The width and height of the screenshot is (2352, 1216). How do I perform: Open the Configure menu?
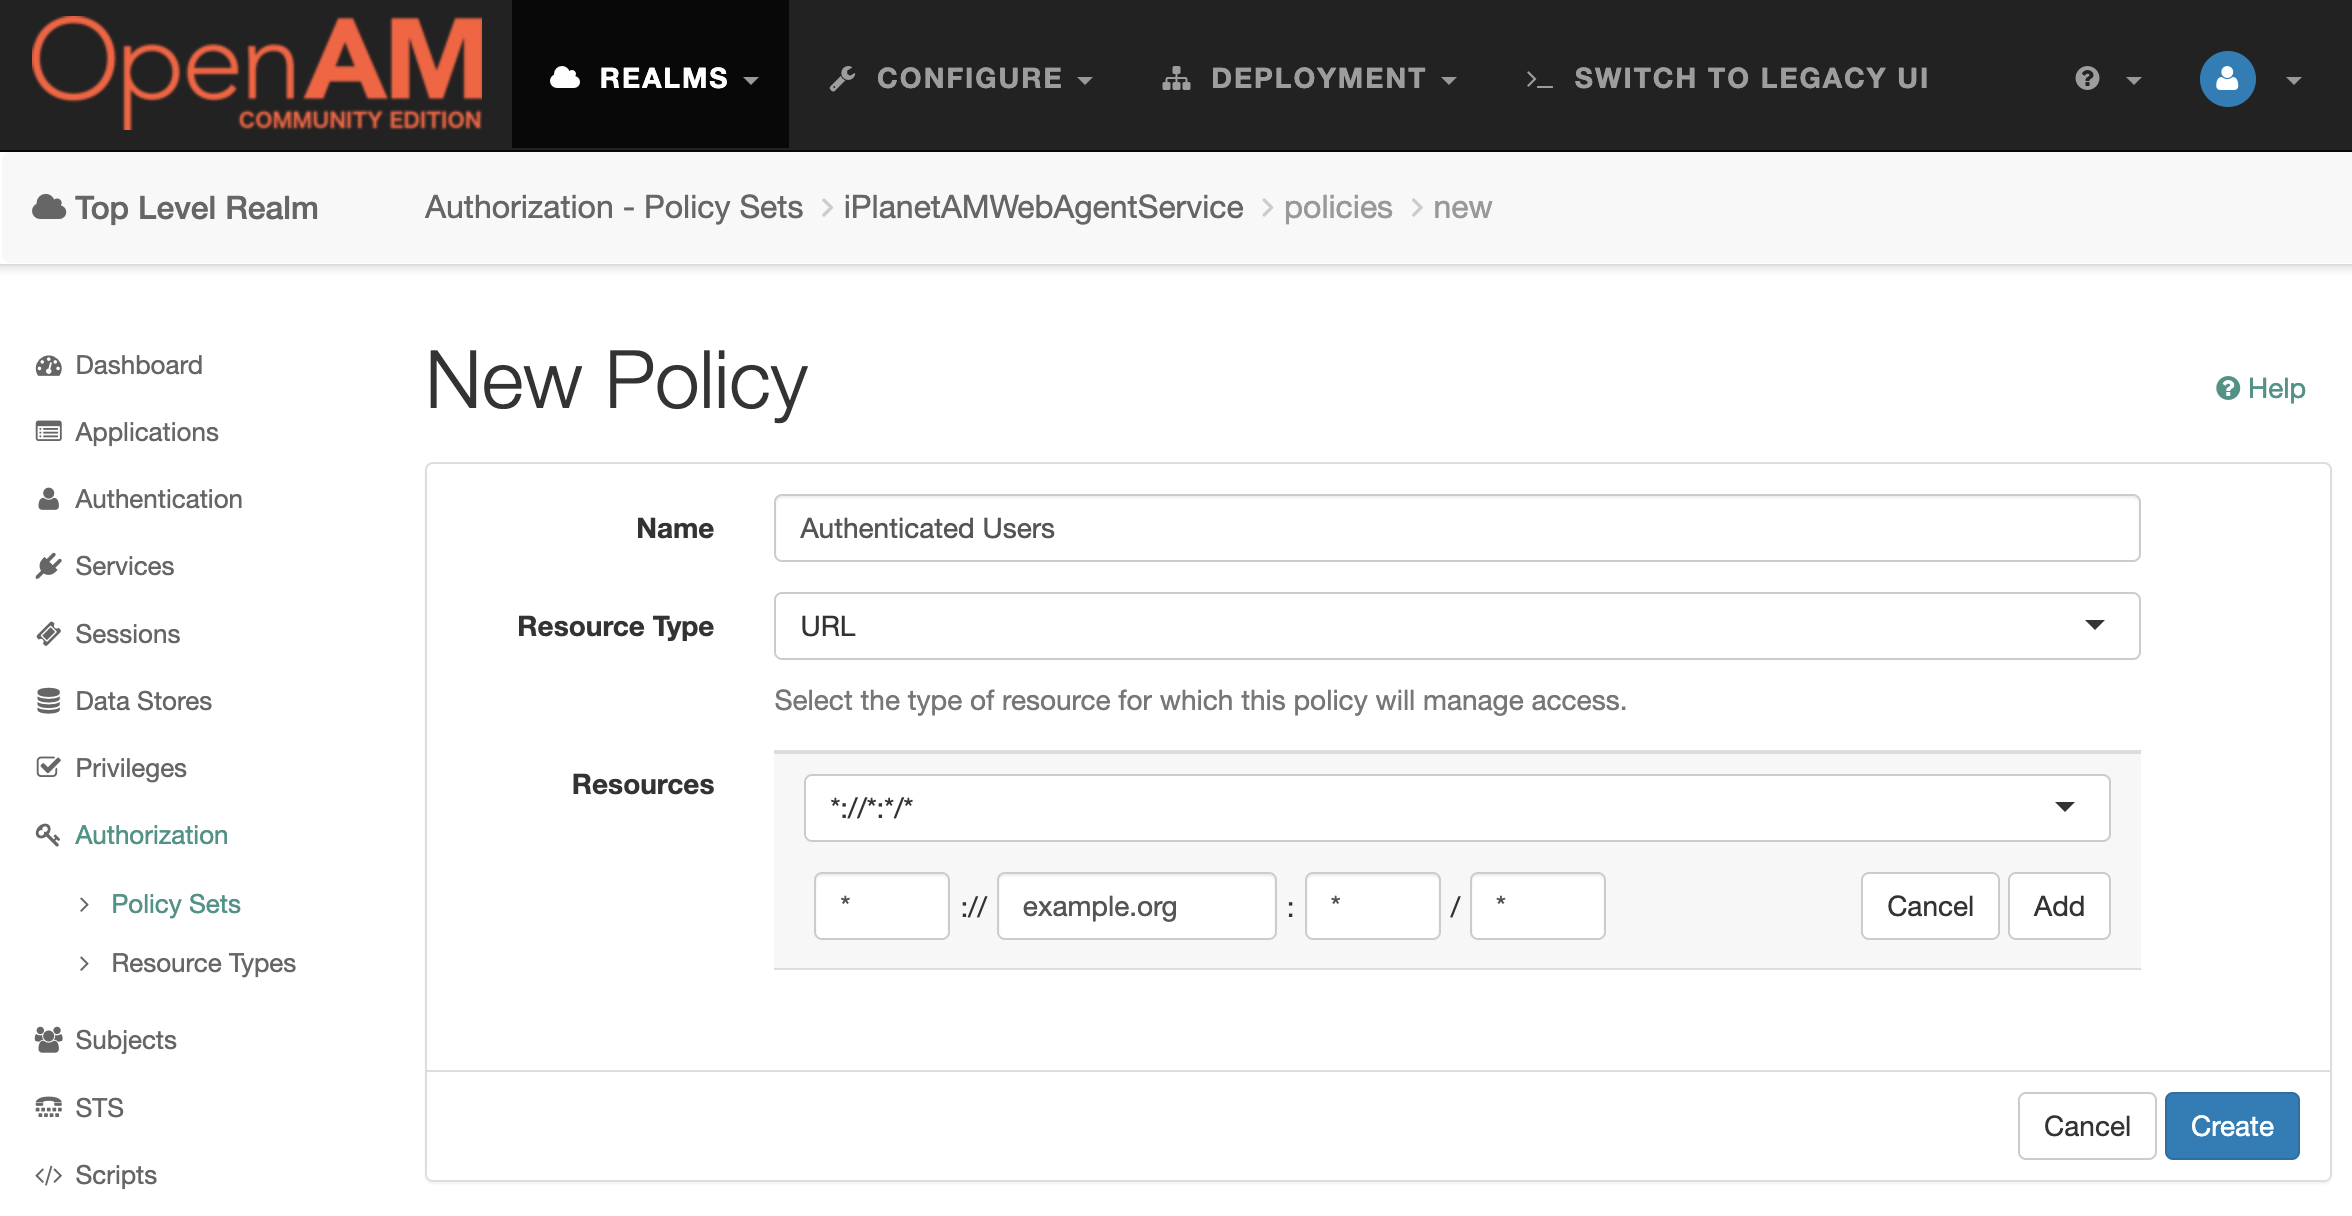click(961, 78)
